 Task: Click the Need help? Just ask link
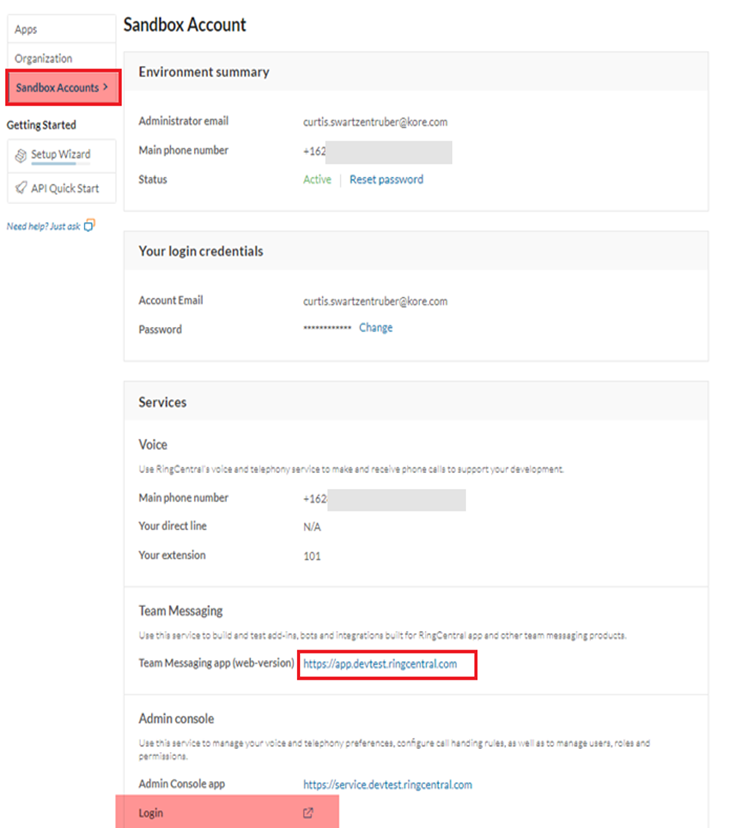pos(43,226)
